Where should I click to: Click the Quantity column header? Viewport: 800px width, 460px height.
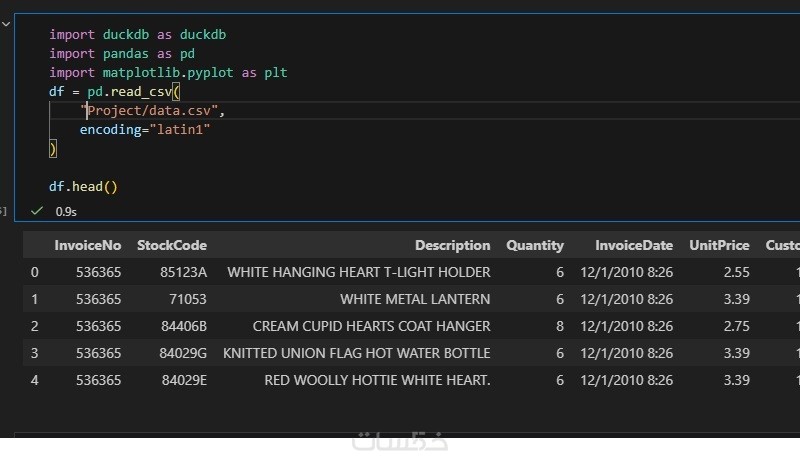534,245
